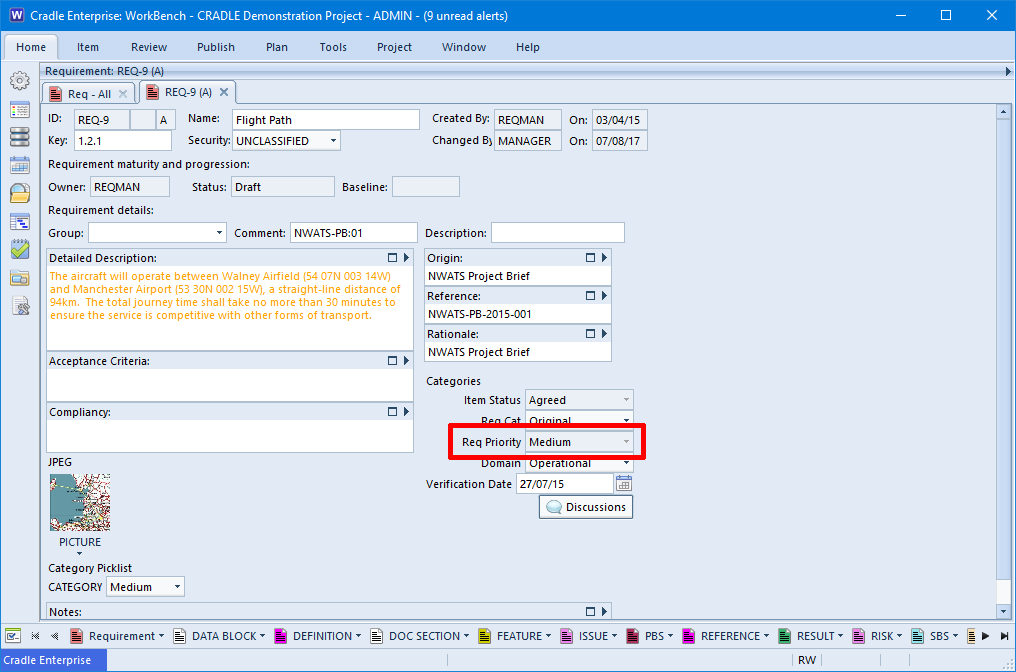Open the colored list icon in sidebar
The image size is (1016, 672).
pos(19,110)
